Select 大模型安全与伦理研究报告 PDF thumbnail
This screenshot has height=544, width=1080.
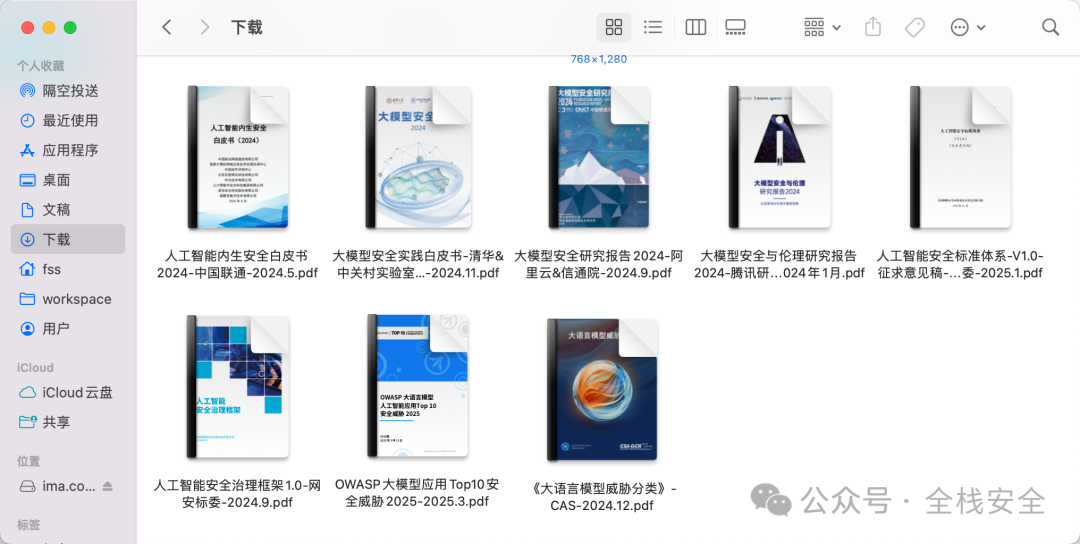point(780,157)
